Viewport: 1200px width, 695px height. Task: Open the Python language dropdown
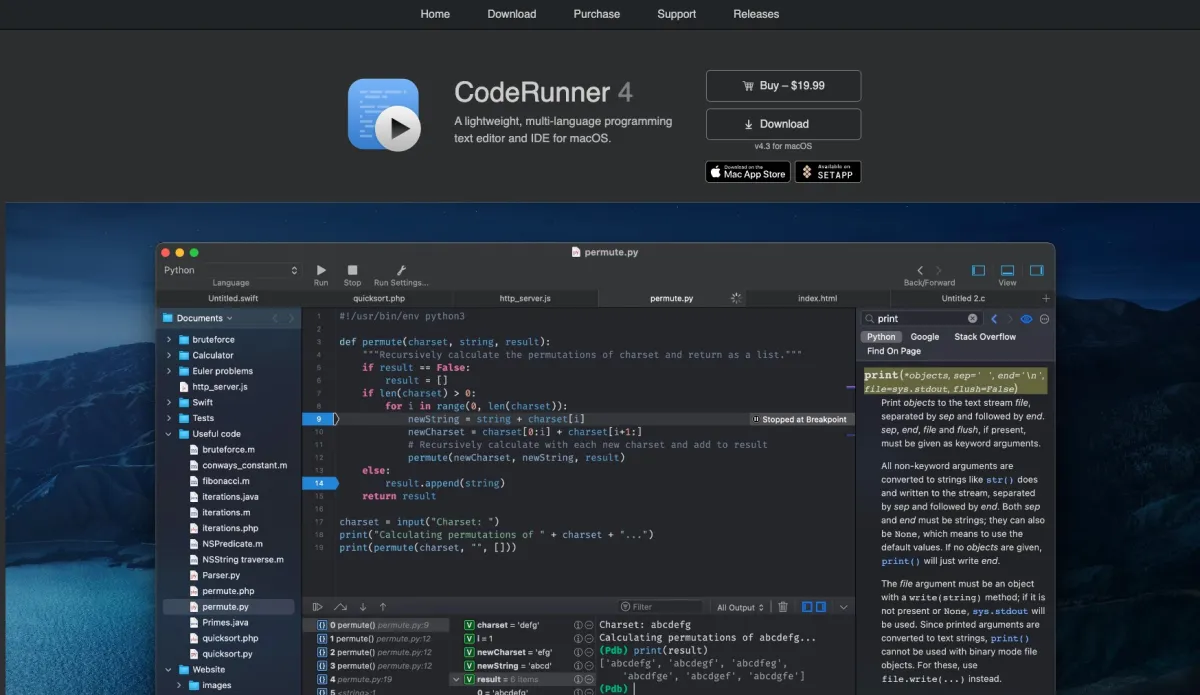[x=231, y=270]
